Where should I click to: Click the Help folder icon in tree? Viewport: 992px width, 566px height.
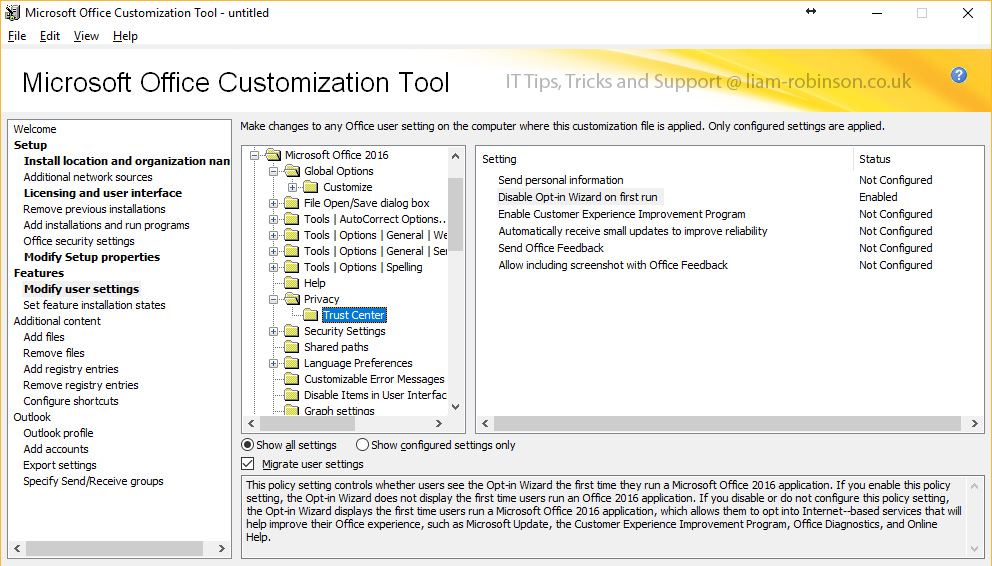click(292, 283)
